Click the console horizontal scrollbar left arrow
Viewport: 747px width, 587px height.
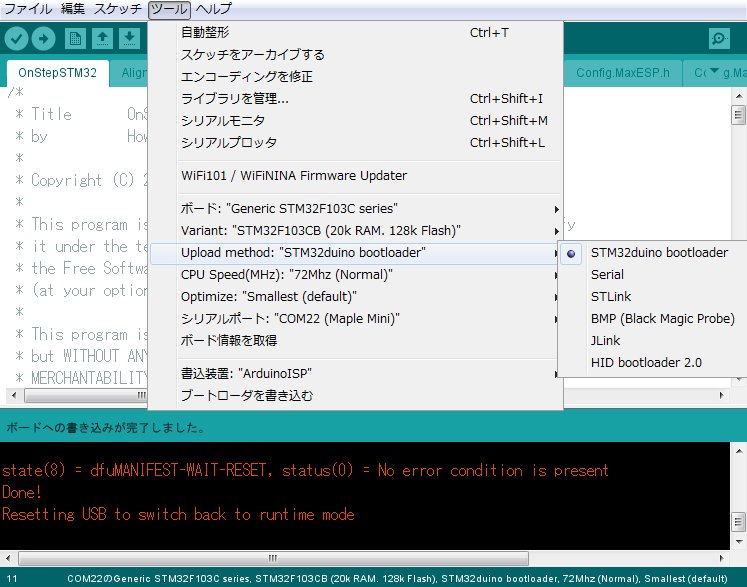8,558
